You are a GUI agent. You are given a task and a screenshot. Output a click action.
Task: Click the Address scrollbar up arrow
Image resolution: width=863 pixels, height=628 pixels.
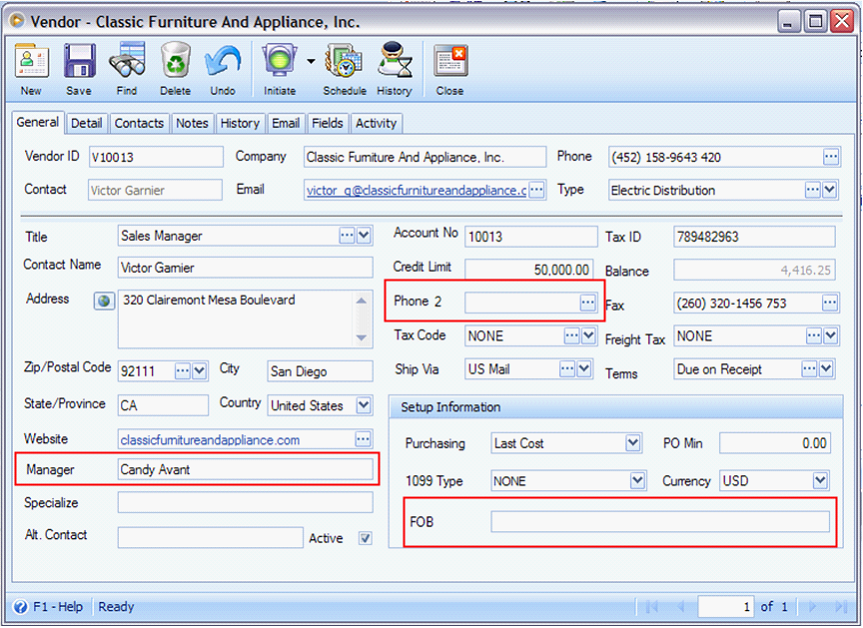(361, 301)
